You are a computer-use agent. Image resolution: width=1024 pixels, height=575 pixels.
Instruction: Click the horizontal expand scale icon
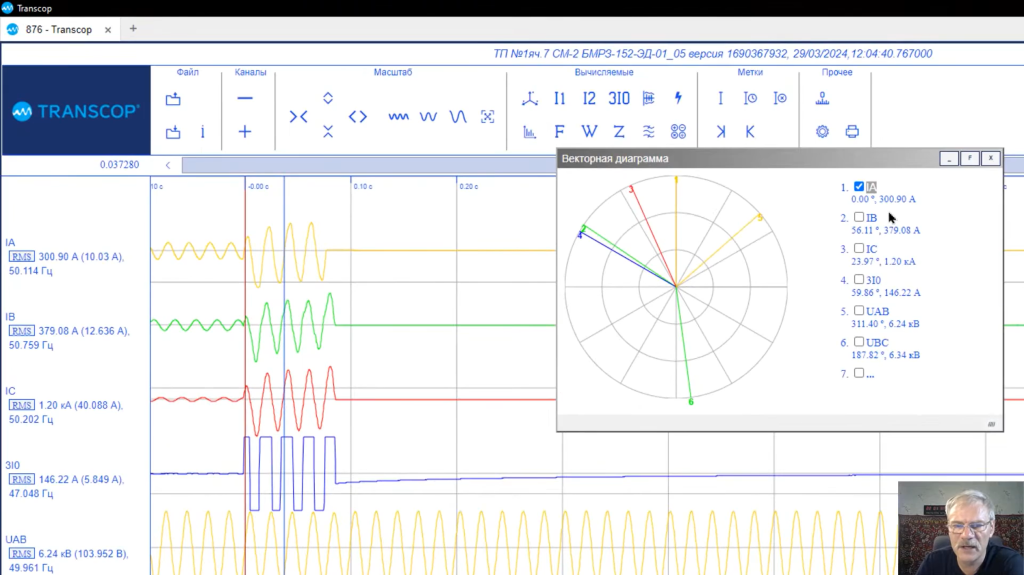pos(358,116)
